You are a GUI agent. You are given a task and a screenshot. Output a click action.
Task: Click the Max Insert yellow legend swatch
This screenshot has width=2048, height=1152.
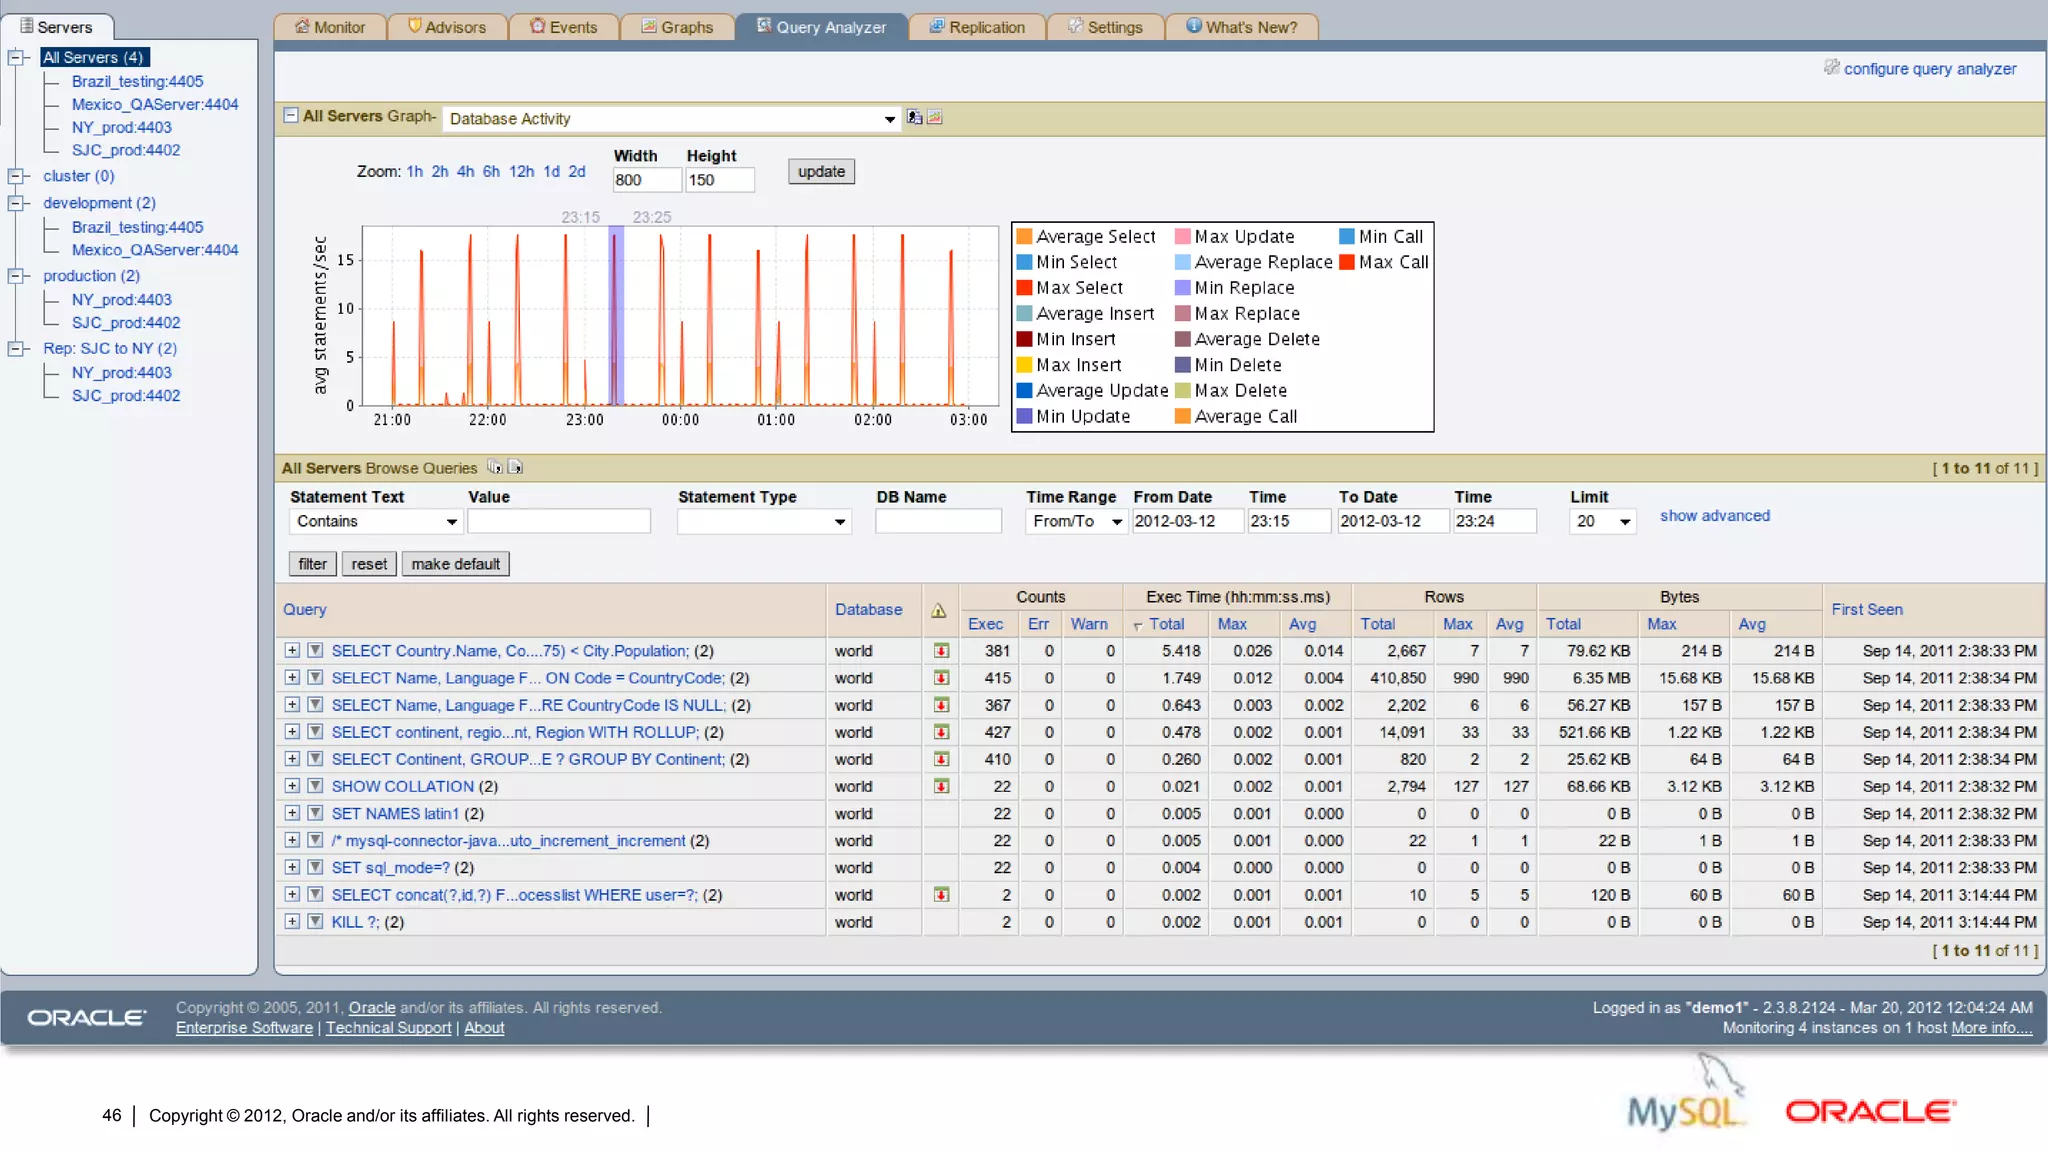[x=1024, y=365]
